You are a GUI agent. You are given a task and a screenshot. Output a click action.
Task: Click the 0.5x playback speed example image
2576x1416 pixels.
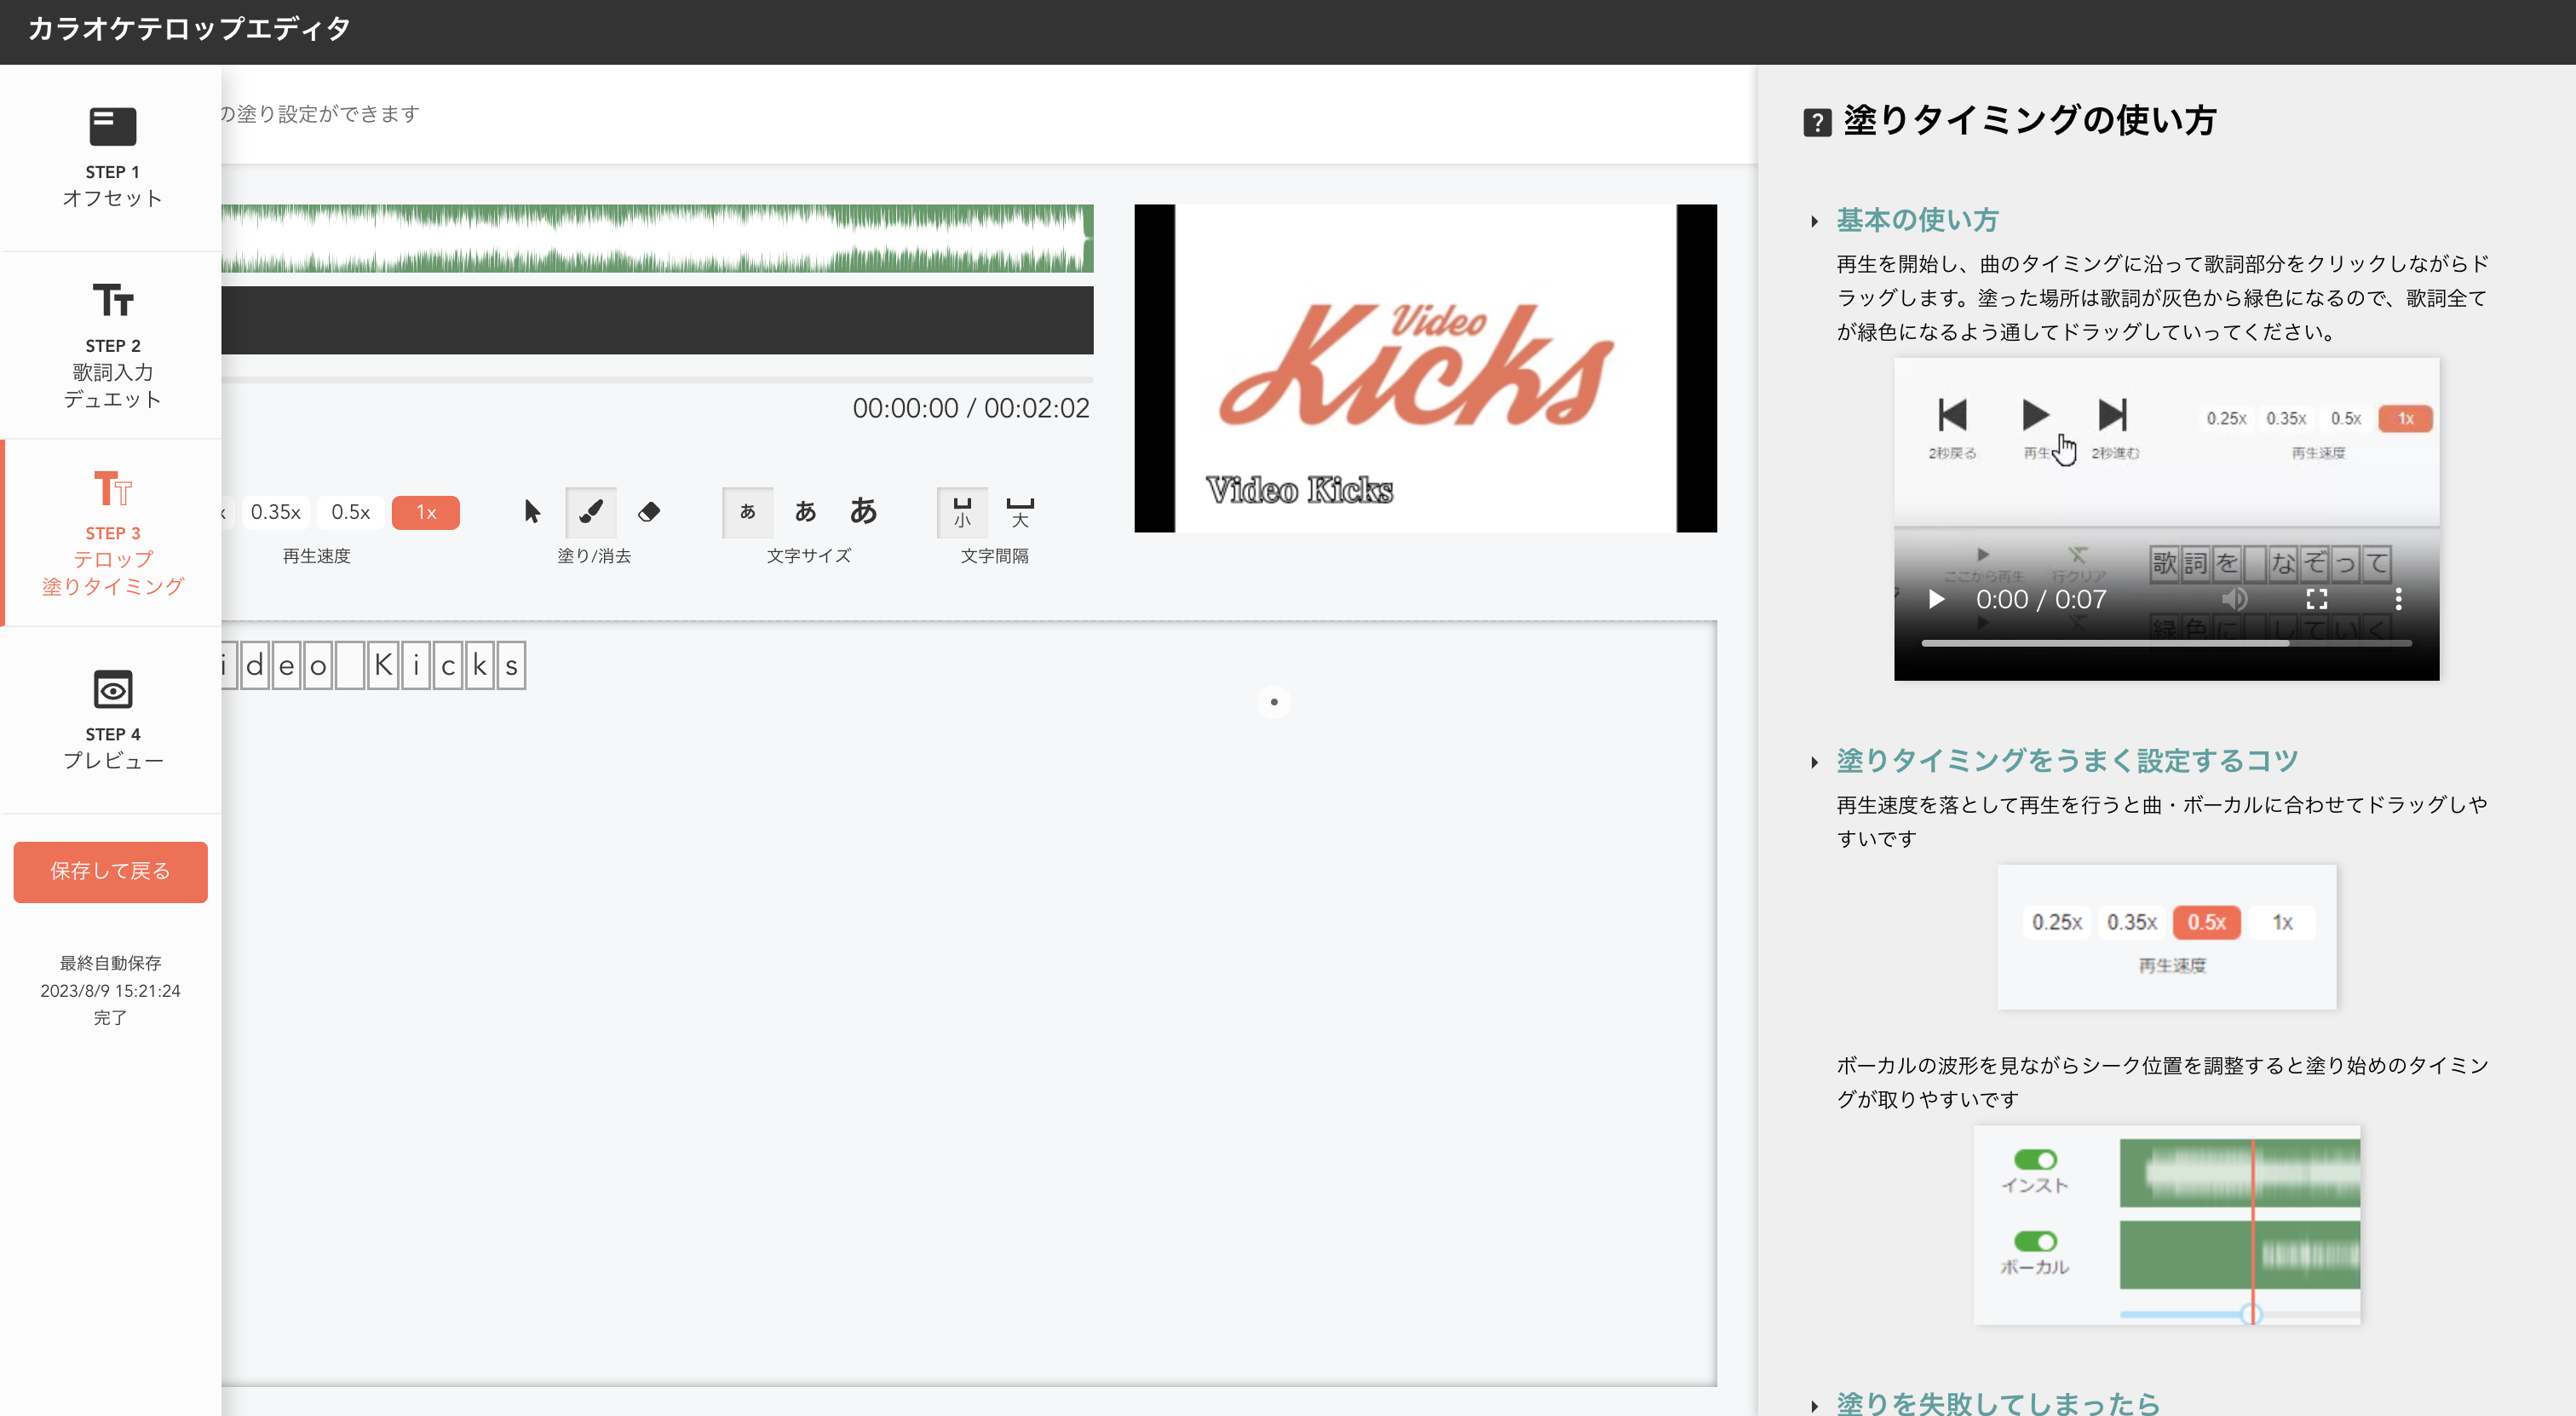tap(2166, 937)
